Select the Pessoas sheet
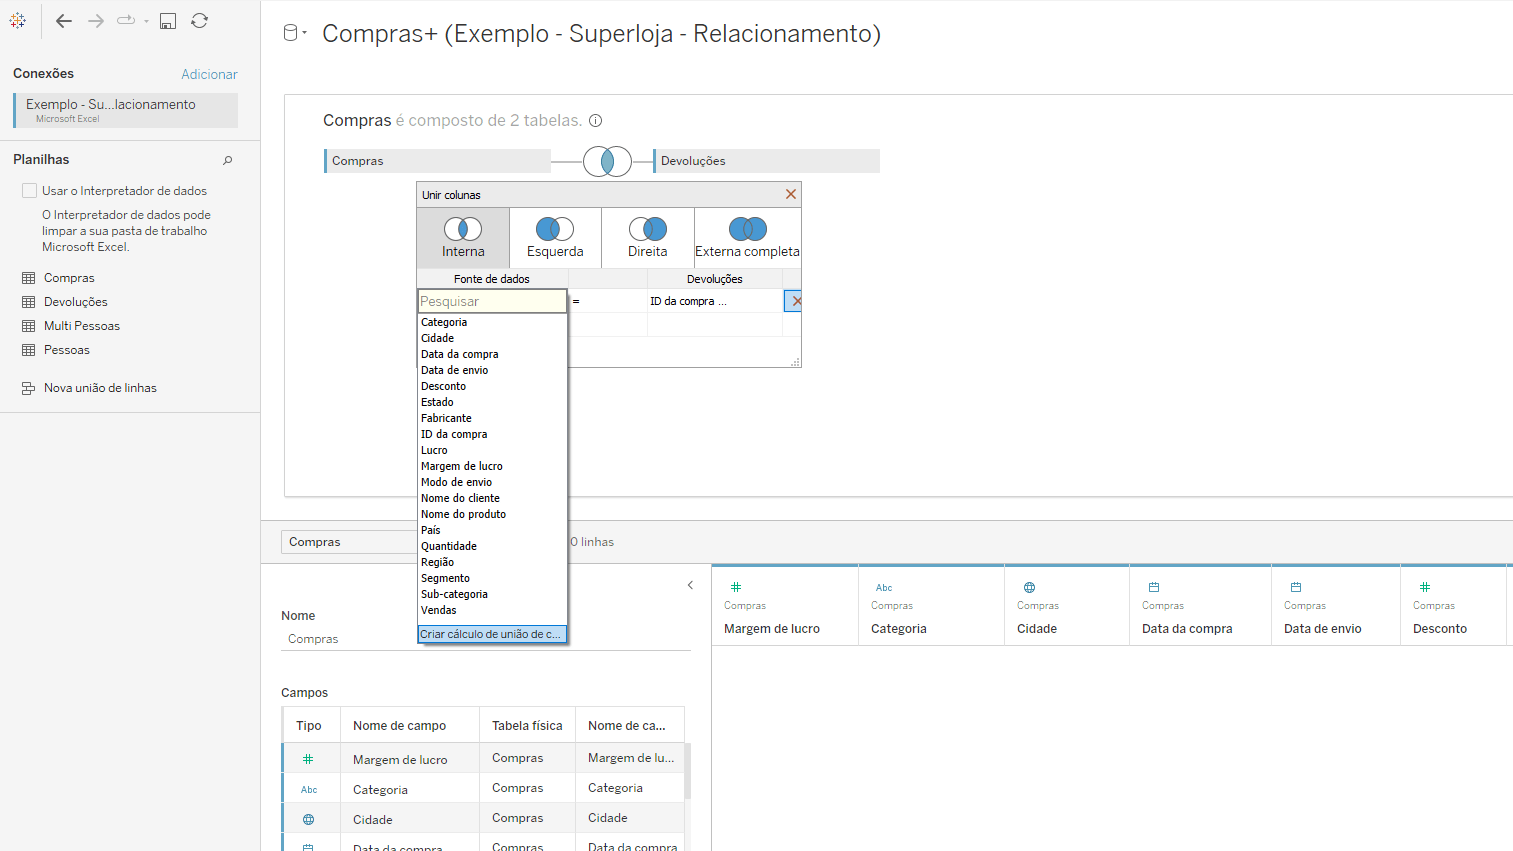The image size is (1513, 851). coord(66,350)
